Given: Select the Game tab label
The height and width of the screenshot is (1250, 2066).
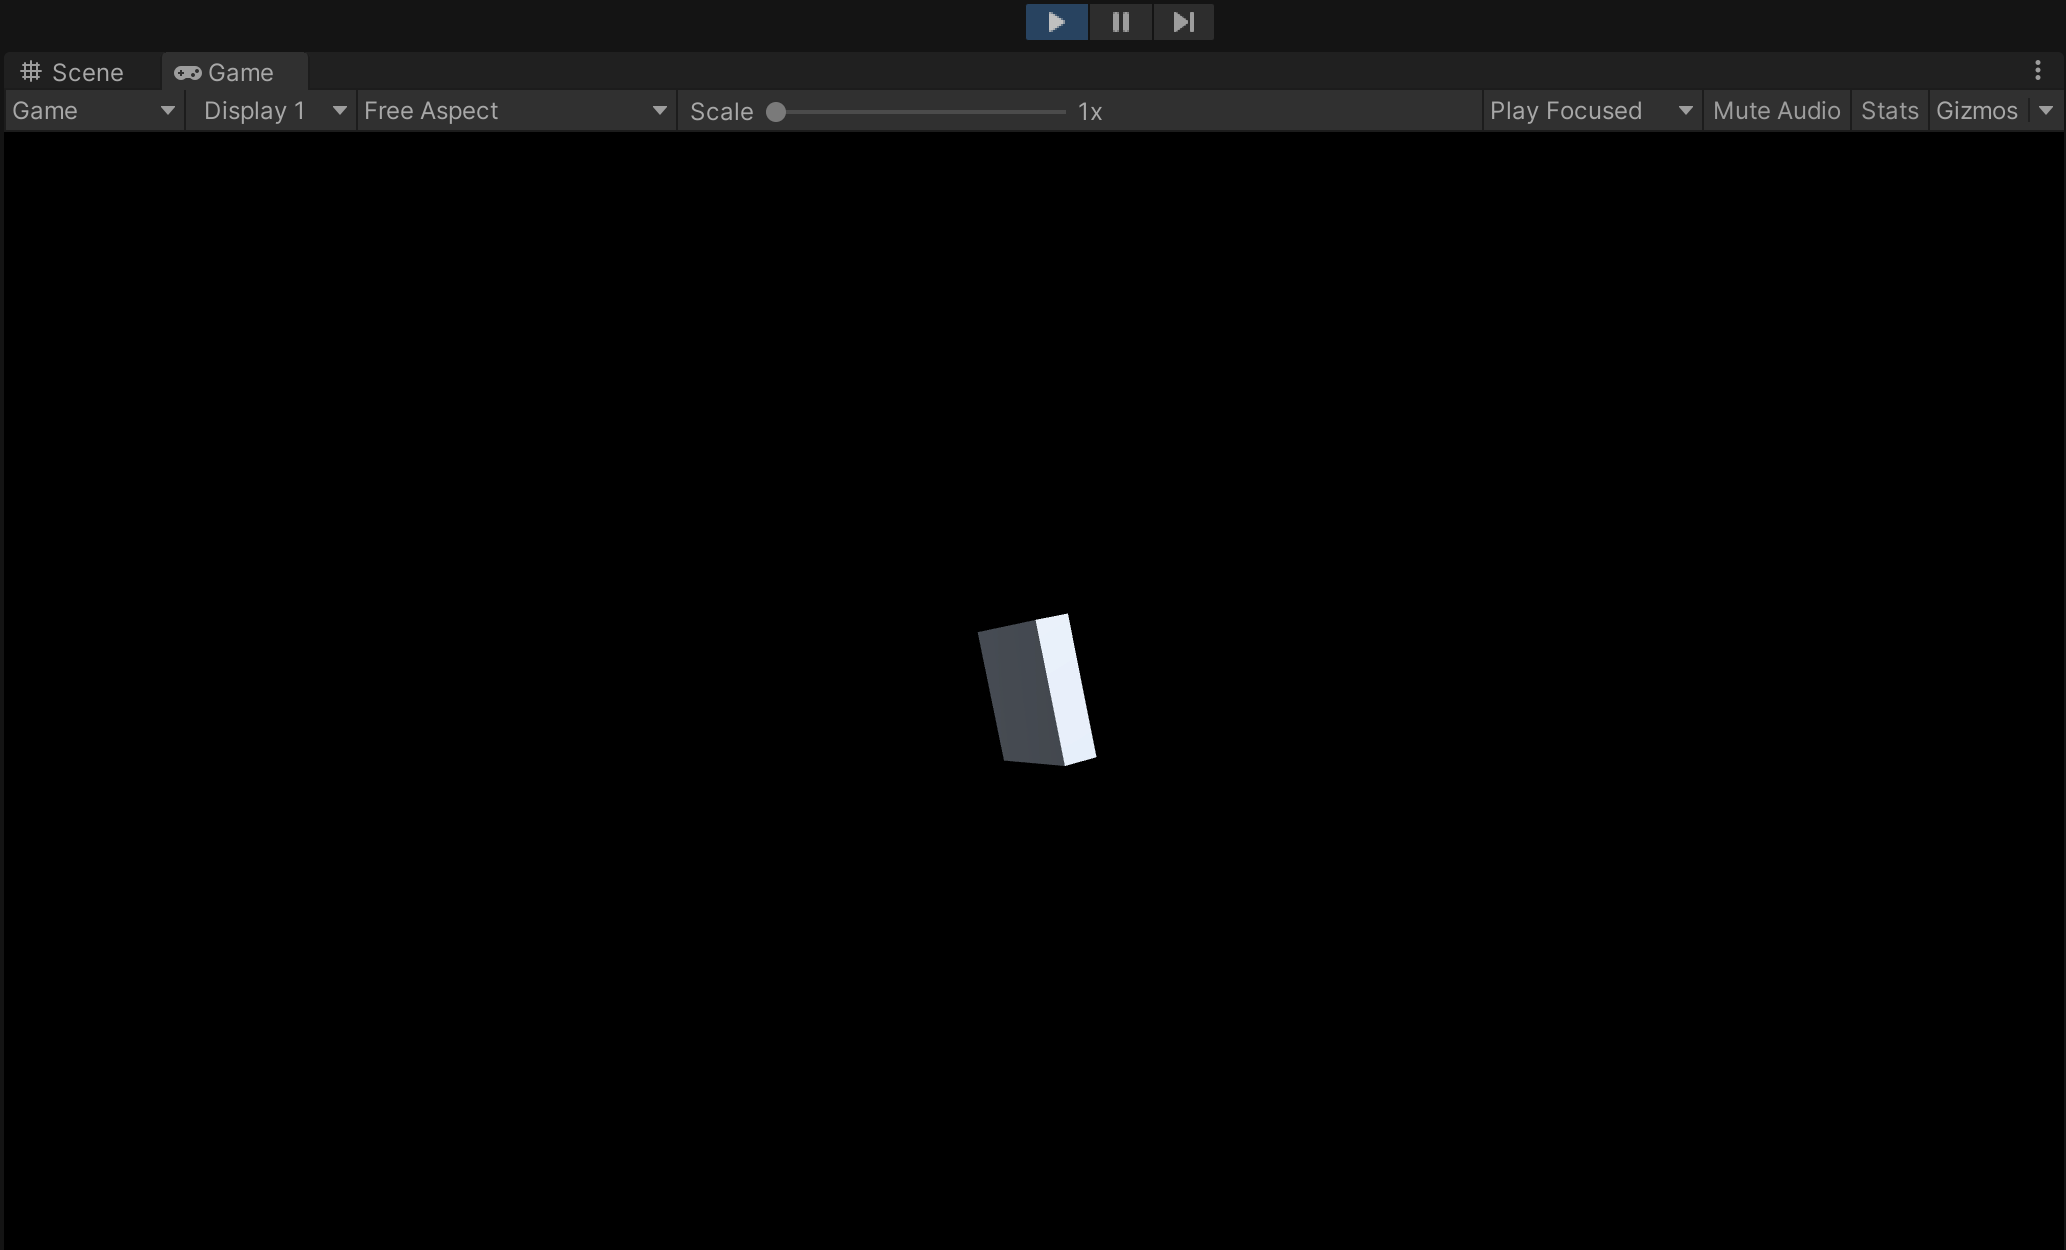Looking at the screenshot, I should pos(240,73).
